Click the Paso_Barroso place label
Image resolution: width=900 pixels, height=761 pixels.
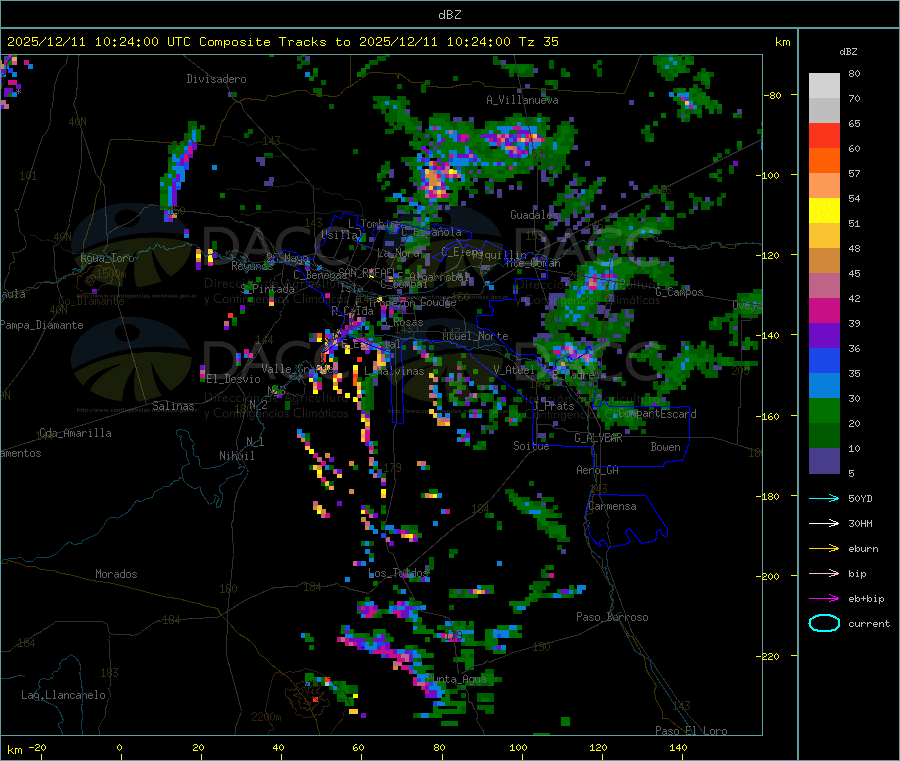click(x=612, y=617)
